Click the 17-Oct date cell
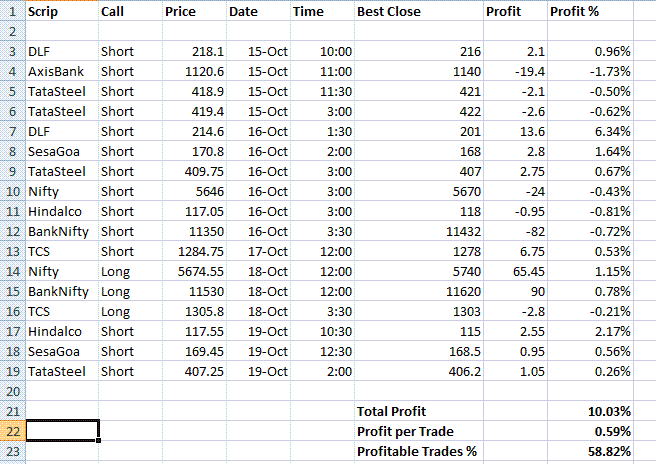The width and height of the screenshot is (656, 464). coord(259,251)
